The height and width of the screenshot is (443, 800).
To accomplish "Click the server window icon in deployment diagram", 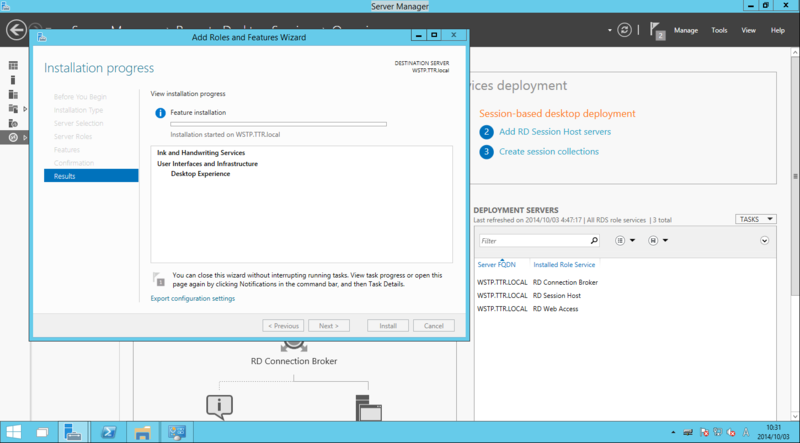I will pyautogui.click(x=368, y=408).
